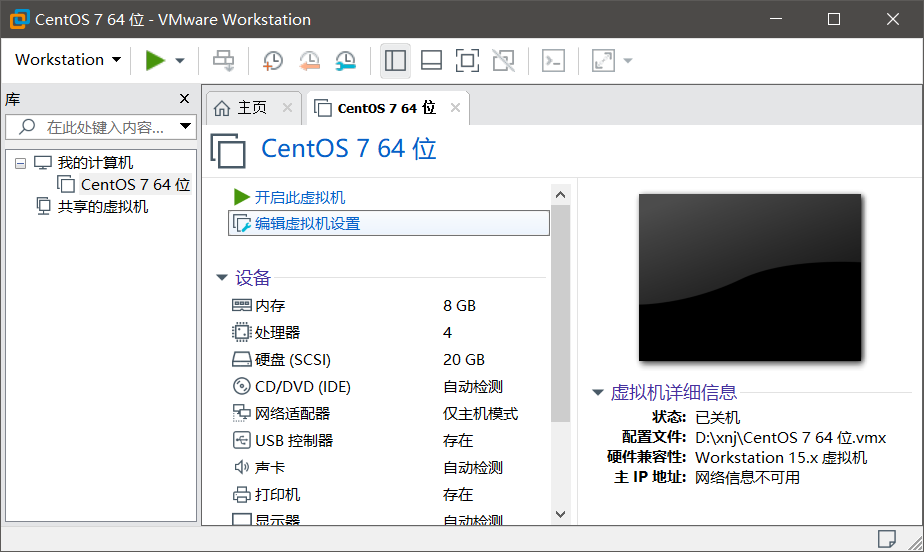This screenshot has height=552, width=924.
Task: Click the 处理器 processor device icon
Action: click(242, 332)
